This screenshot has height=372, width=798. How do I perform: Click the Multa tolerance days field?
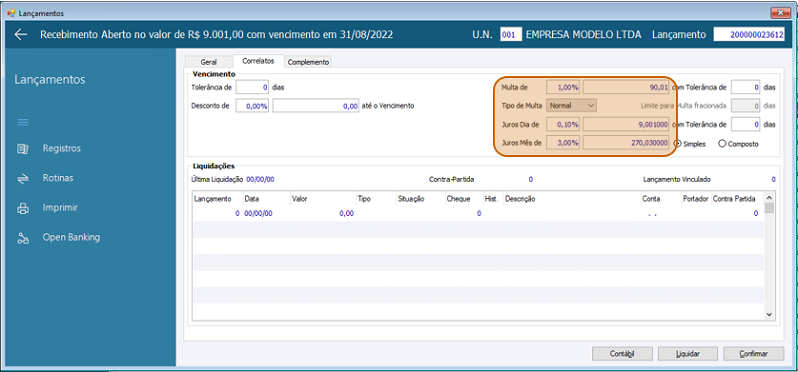pyautogui.click(x=746, y=87)
